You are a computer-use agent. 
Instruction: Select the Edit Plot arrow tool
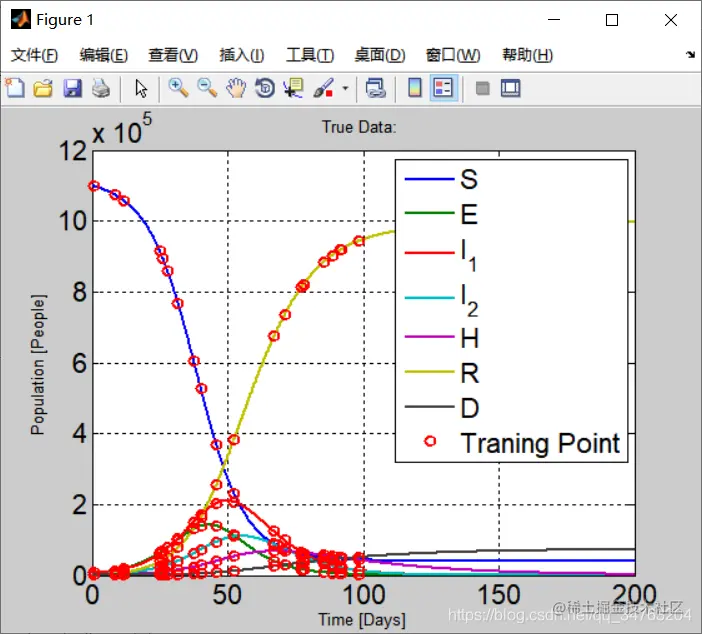click(141, 88)
